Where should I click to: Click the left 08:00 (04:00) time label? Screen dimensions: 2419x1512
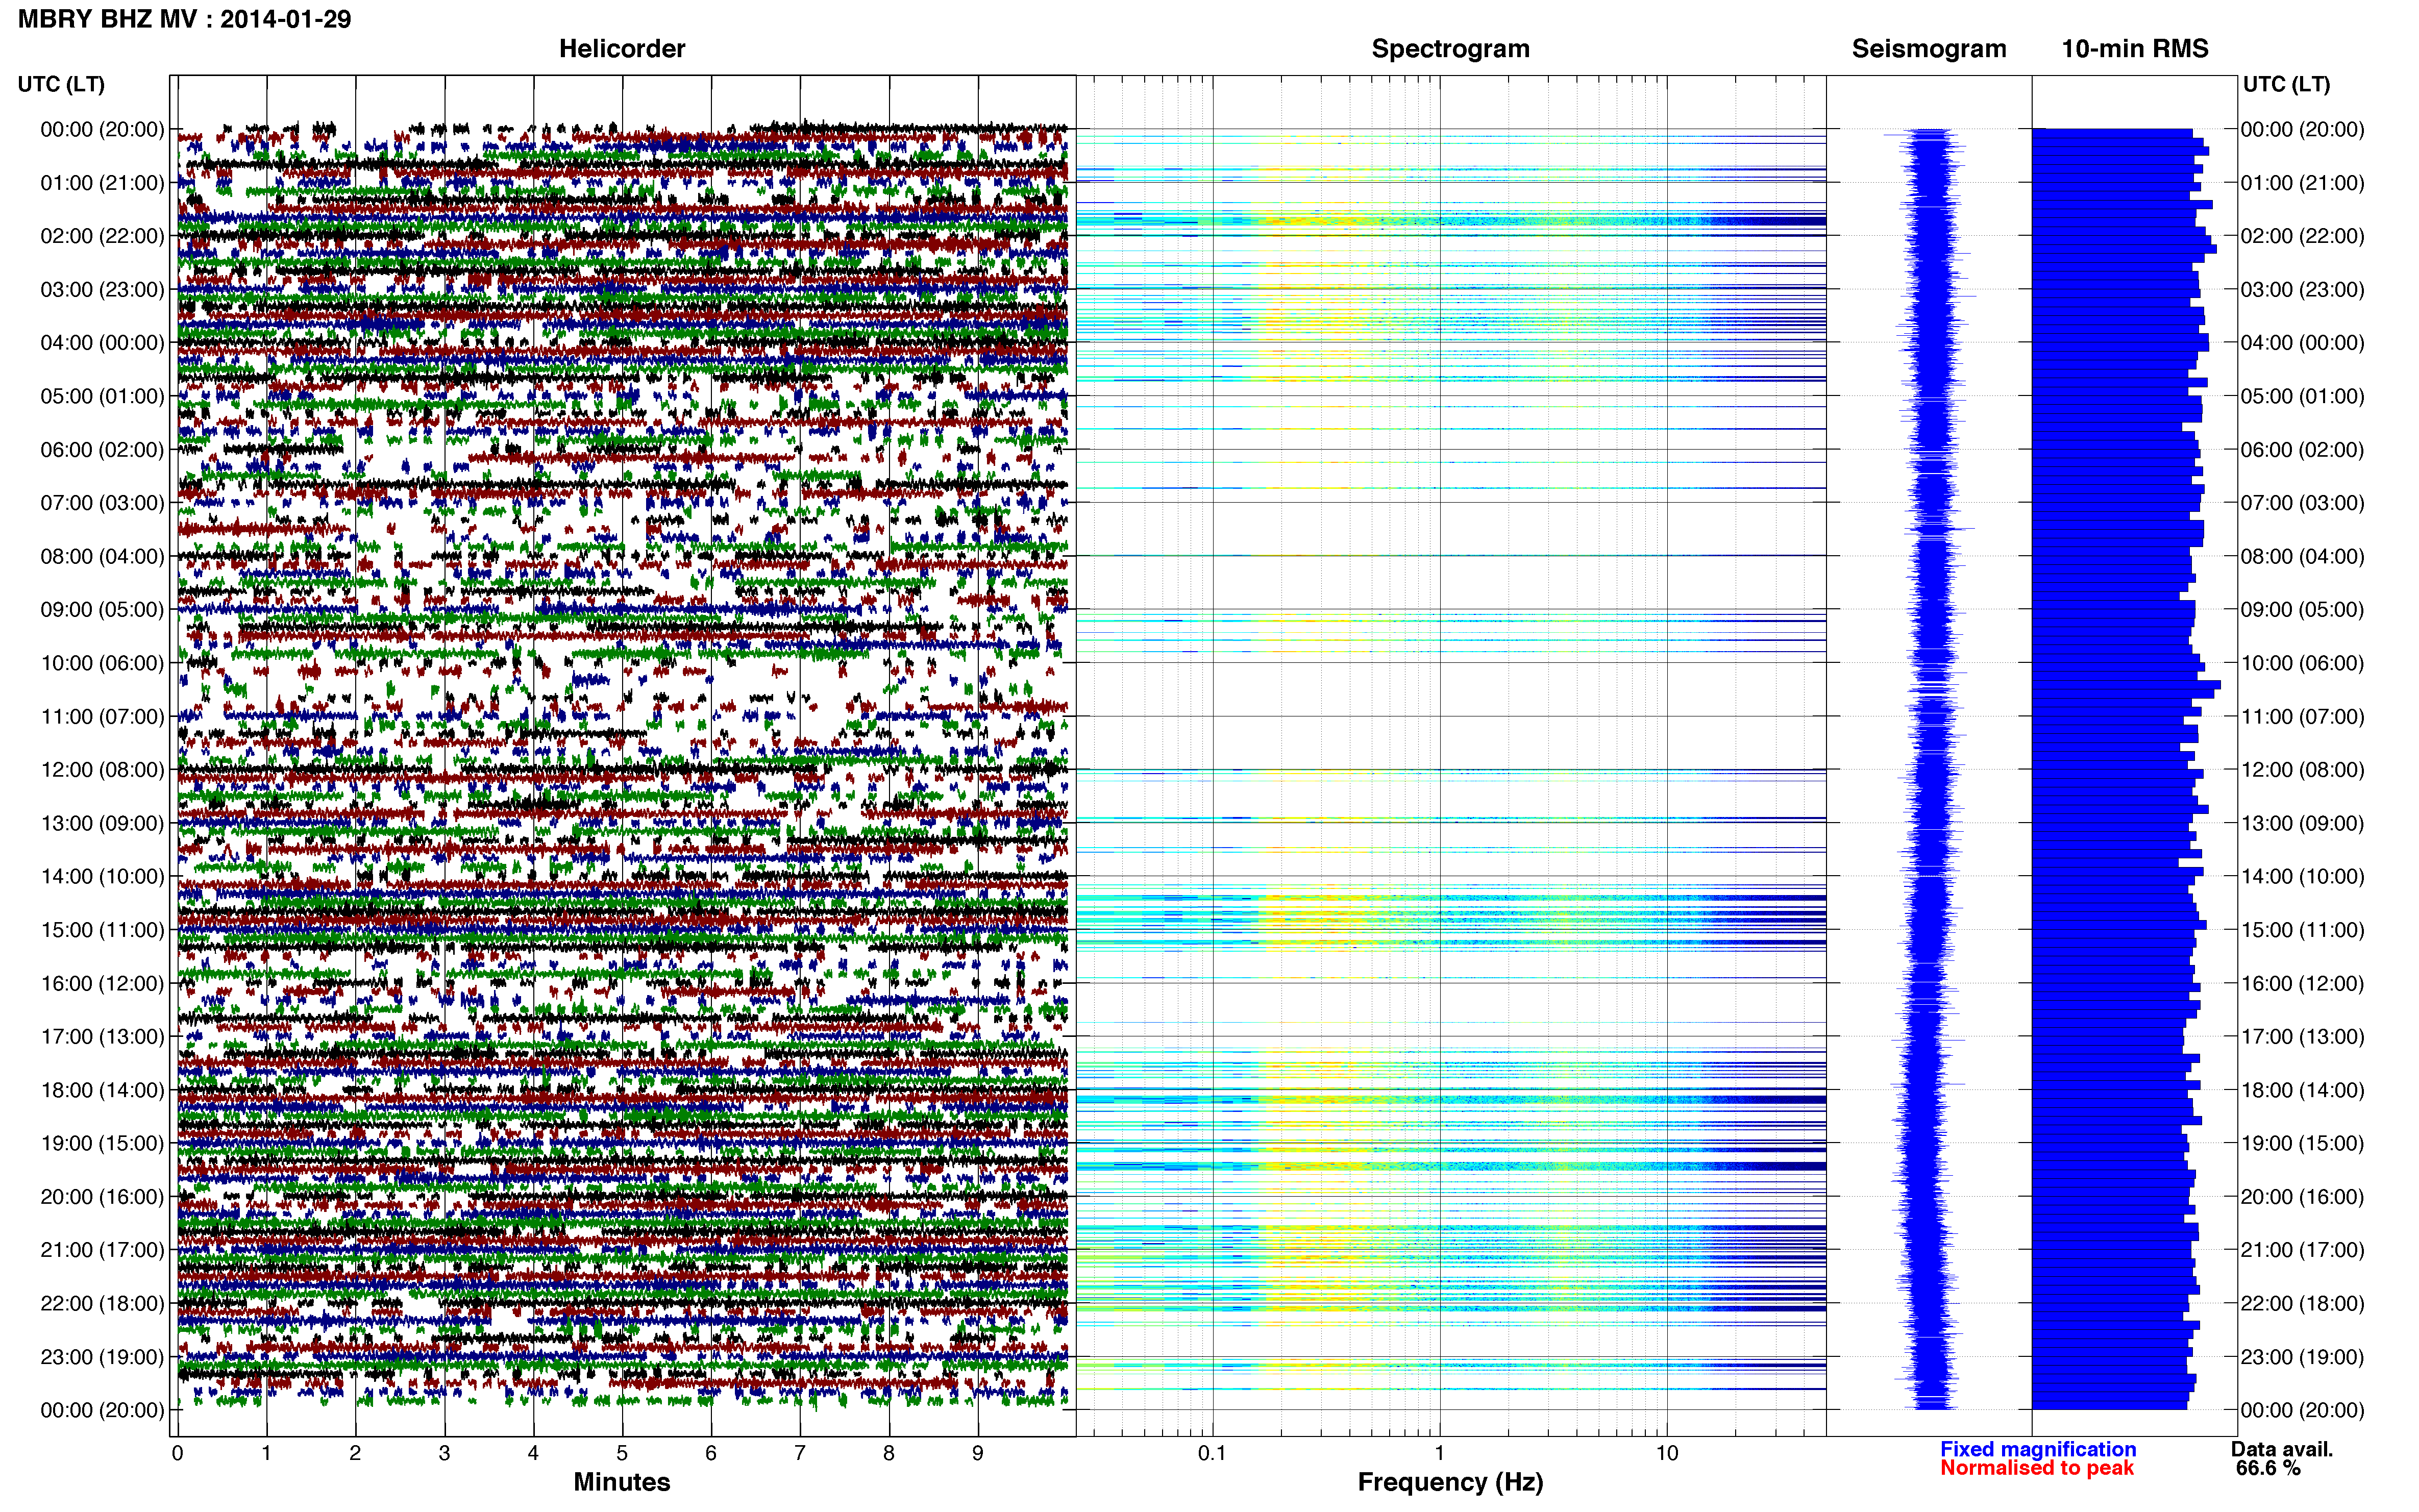(x=102, y=556)
